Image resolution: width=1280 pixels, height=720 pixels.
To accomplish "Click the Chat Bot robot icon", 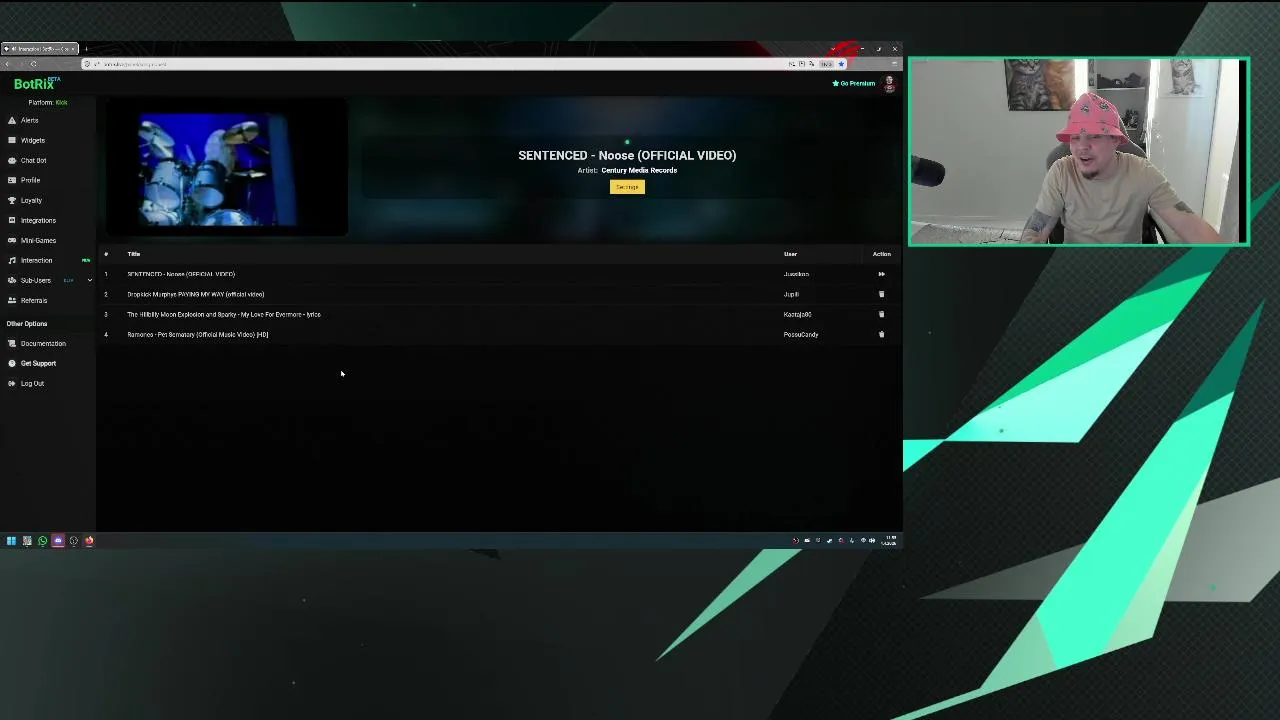I will 12,160.
